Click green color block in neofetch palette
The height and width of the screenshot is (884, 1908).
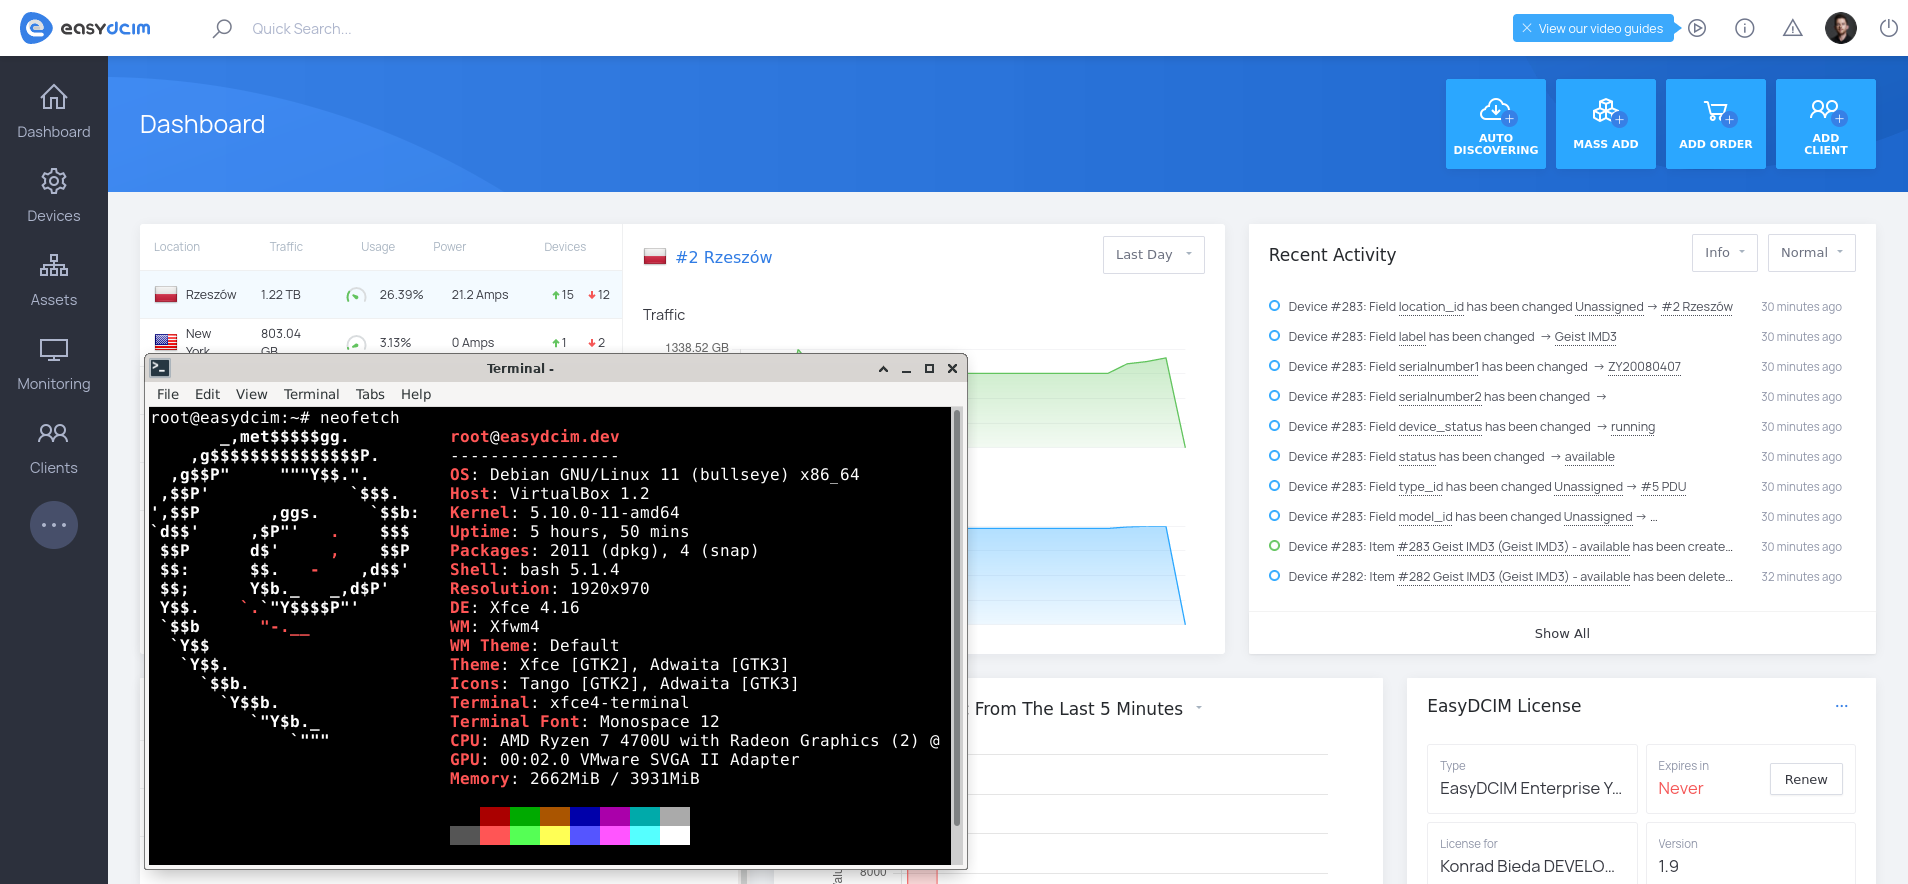(525, 816)
